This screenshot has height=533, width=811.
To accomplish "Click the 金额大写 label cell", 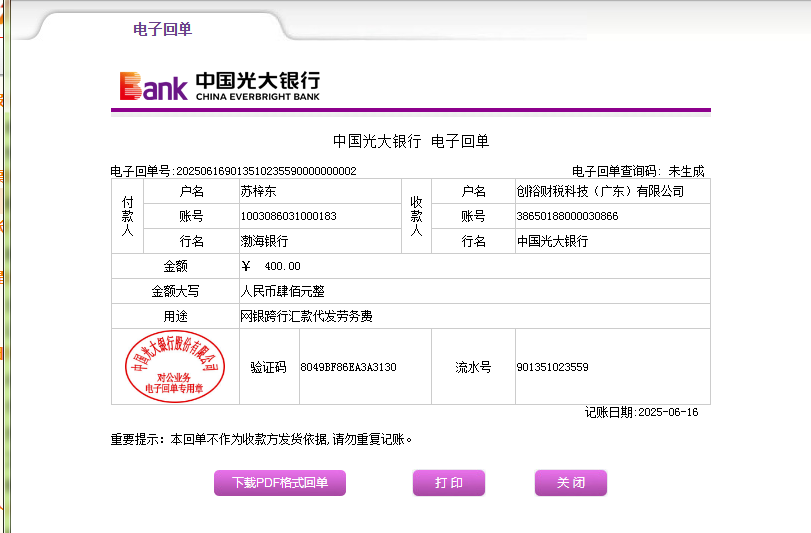I will (x=175, y=291).
